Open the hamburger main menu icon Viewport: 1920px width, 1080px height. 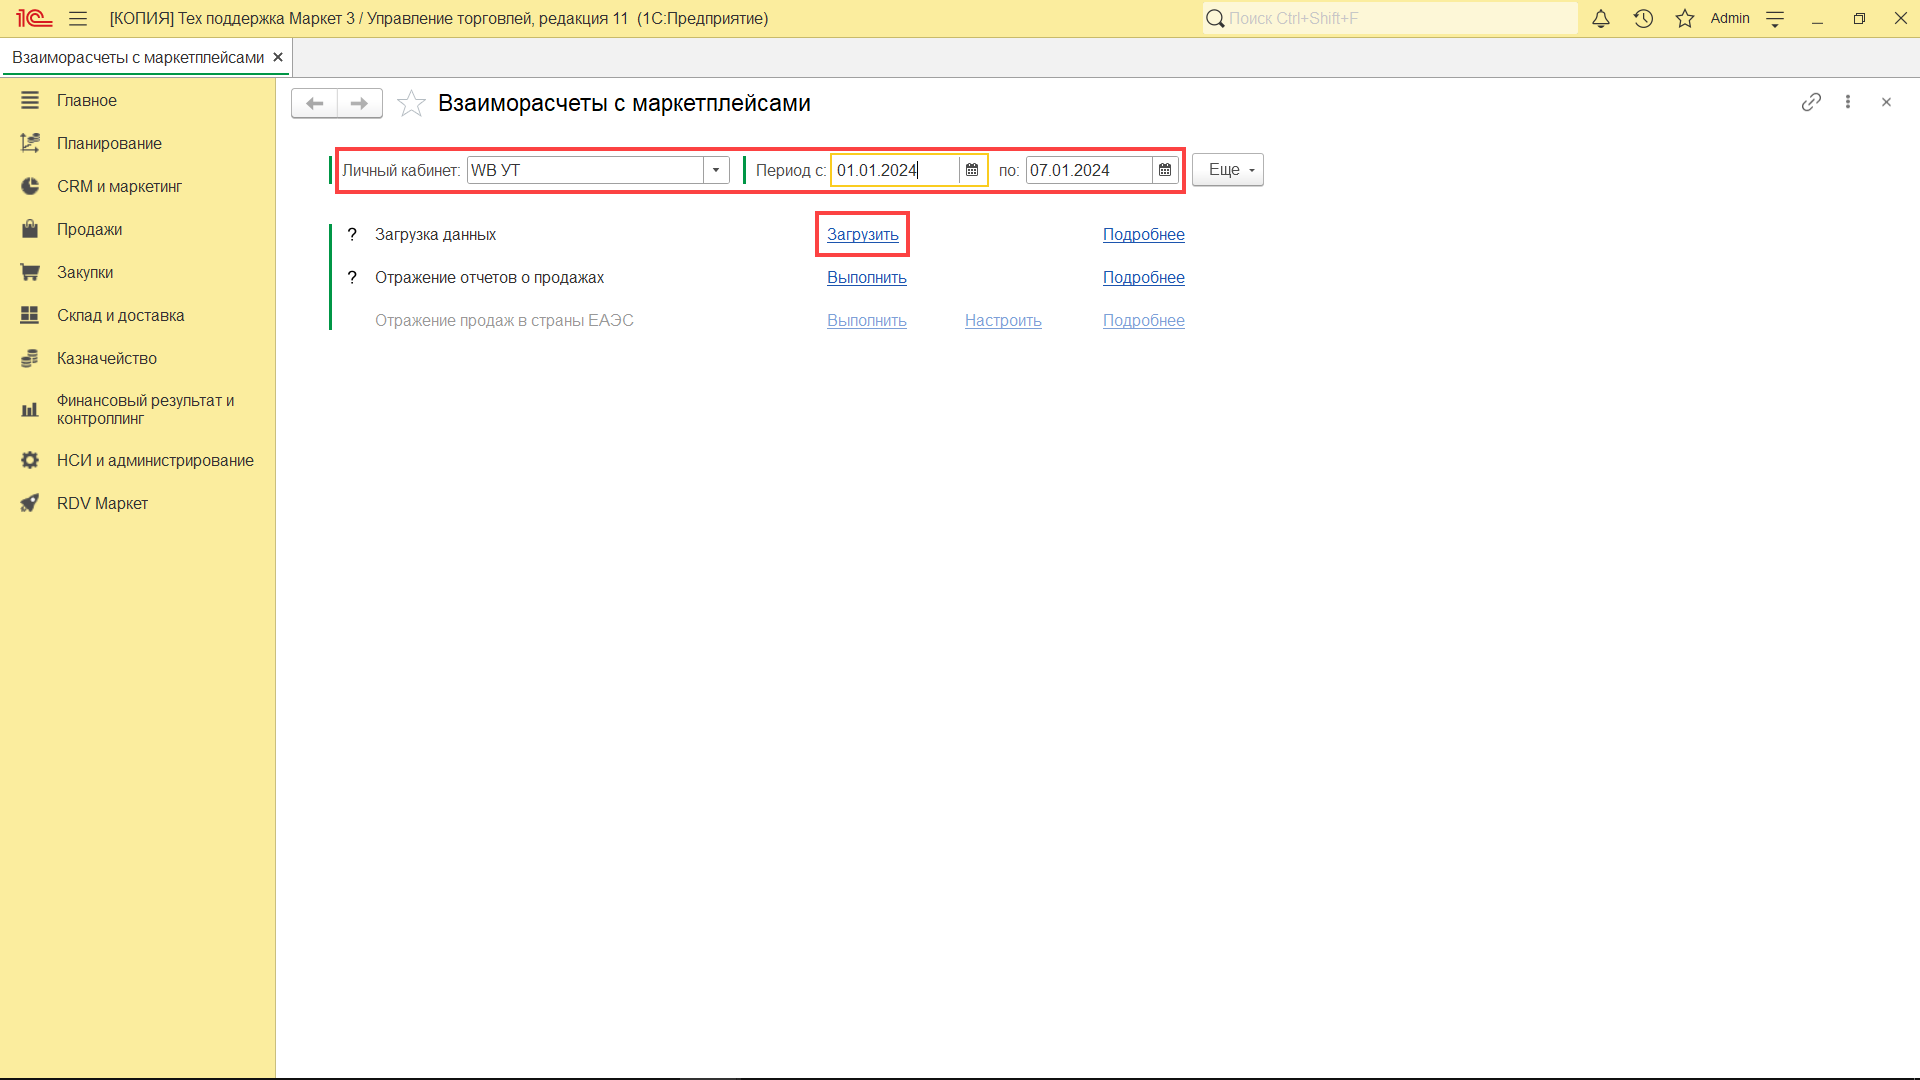coord(78,19)
